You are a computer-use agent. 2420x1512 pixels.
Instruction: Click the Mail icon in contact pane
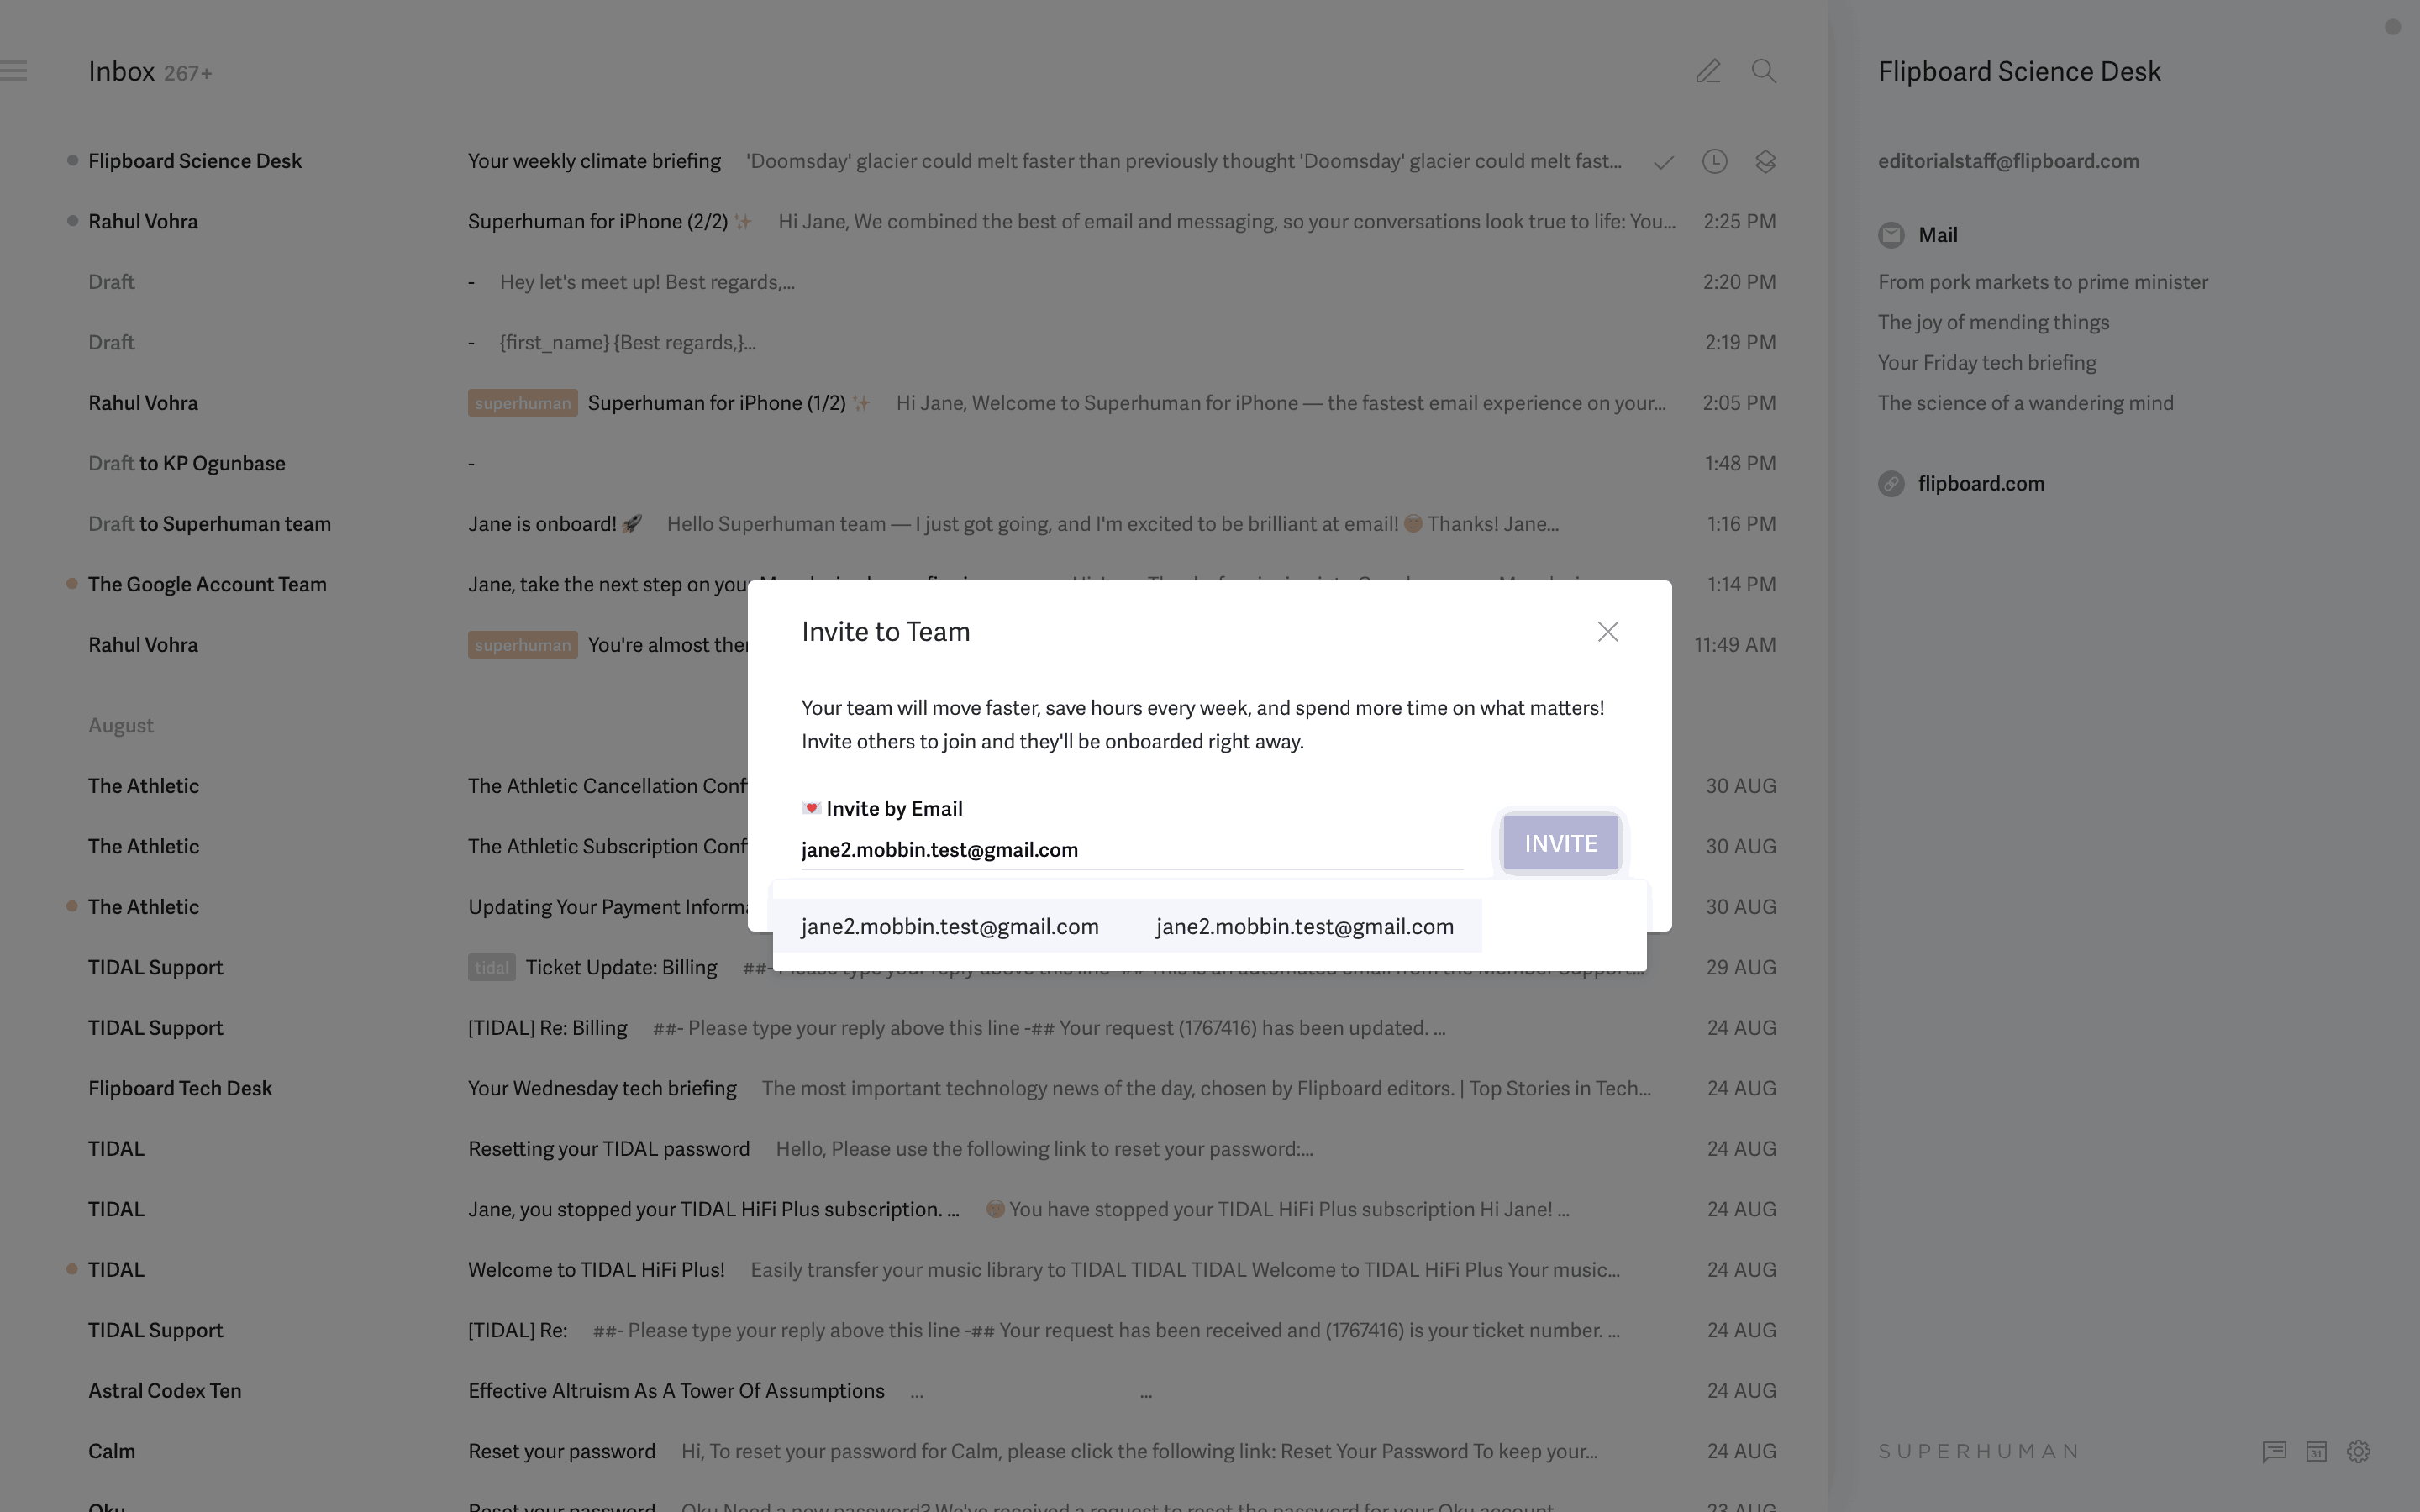[1891, 235]
